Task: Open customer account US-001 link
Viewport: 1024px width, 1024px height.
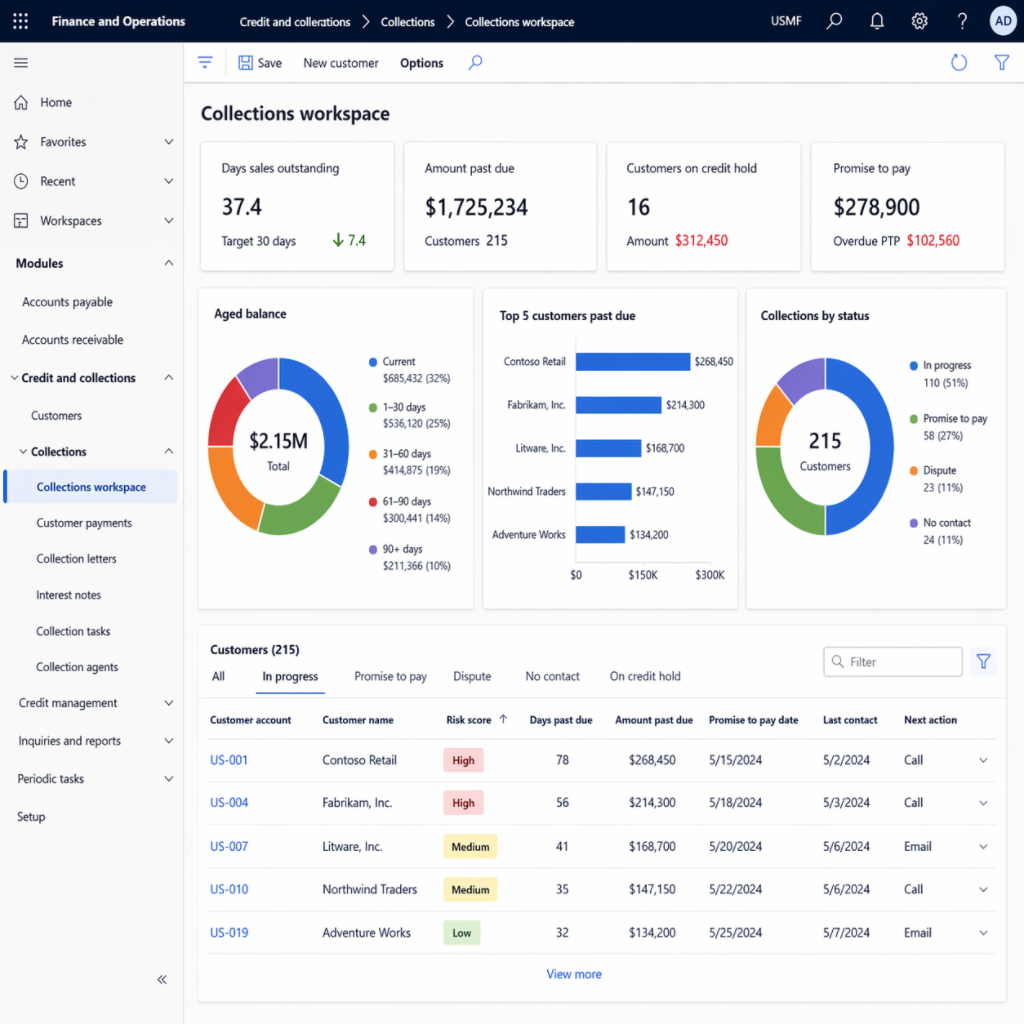Action: click(229, 760)
